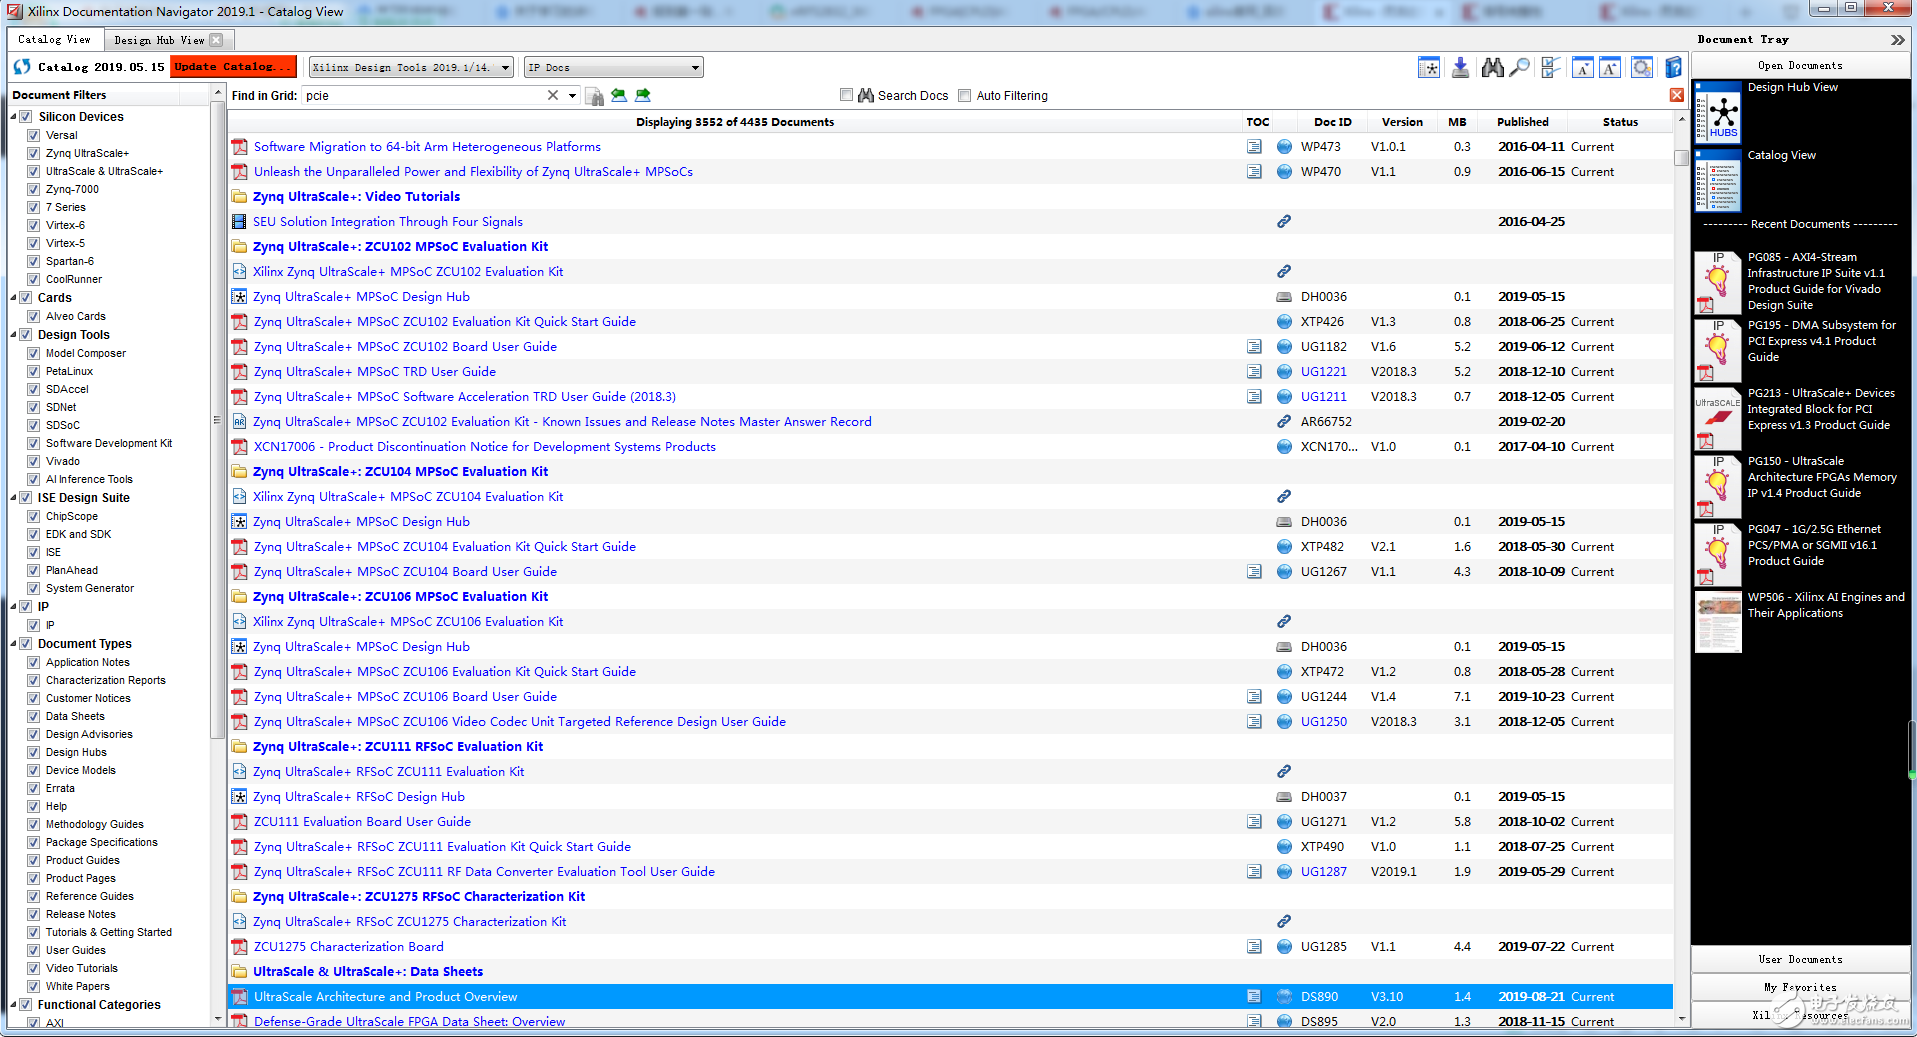Open the blue help book icon
This screenshot has height=1037, width=1917.
(x=1673, y=67)
